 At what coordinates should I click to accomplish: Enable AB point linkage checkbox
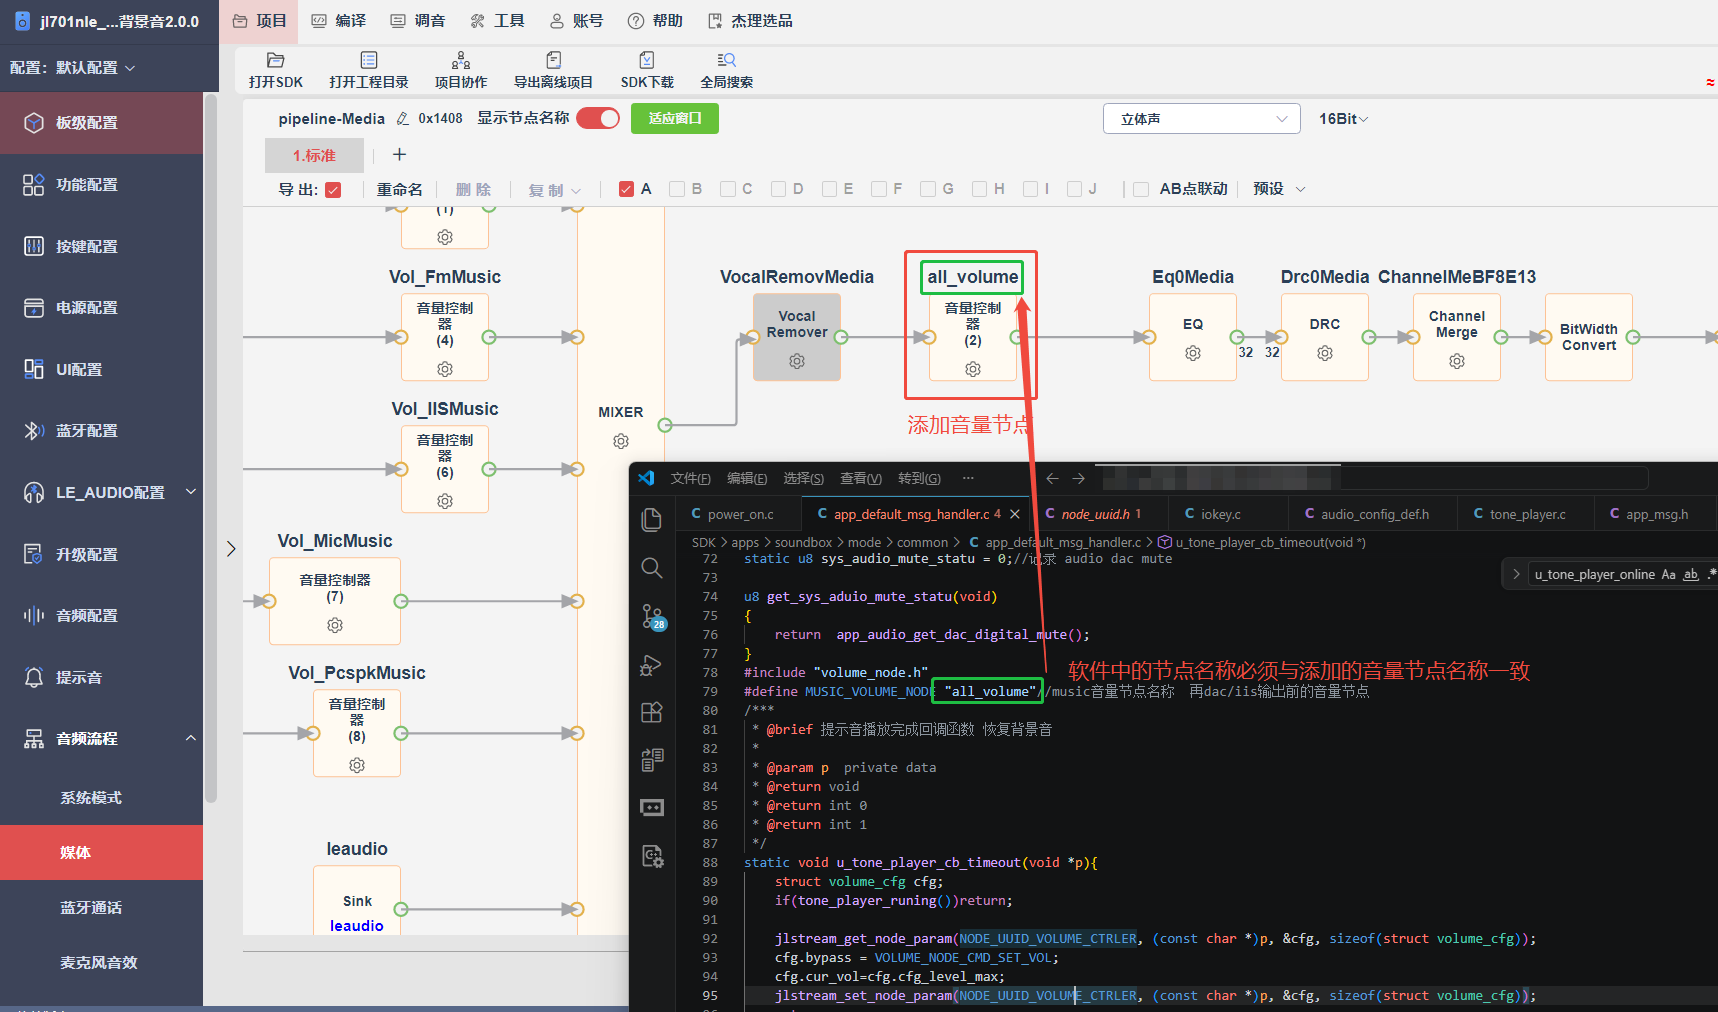1141,189
